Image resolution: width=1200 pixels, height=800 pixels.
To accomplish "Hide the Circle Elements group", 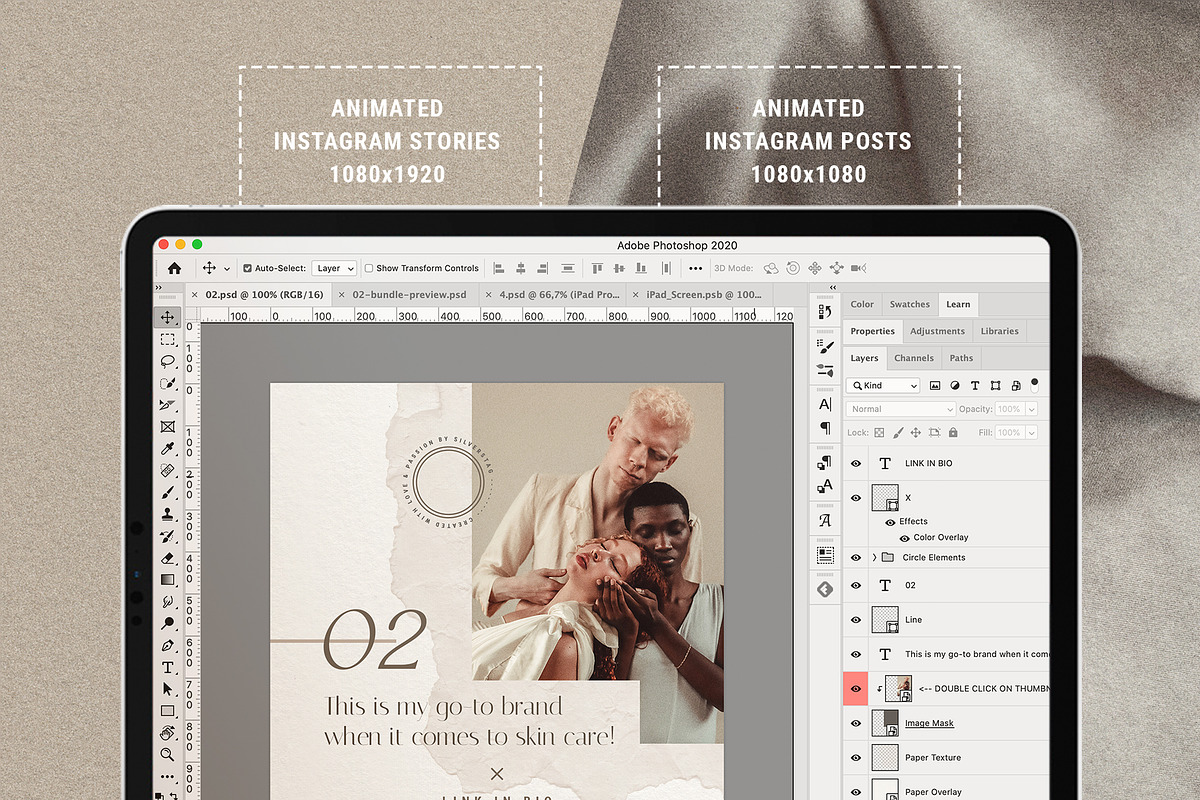I will click(855, 558).
